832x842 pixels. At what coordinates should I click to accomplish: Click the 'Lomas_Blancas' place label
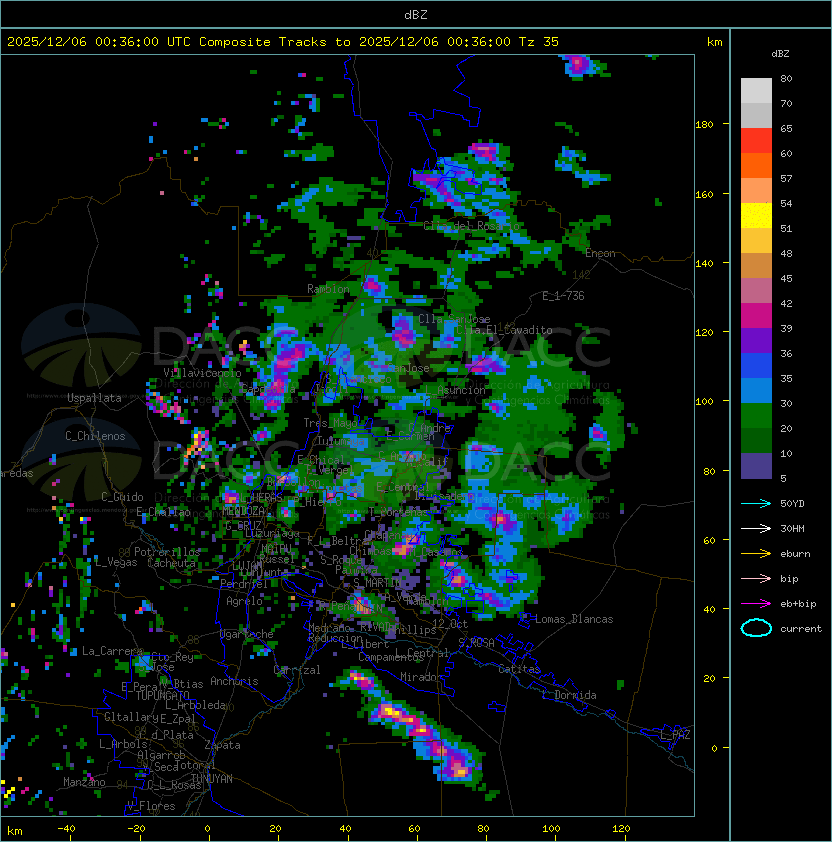click(x=574, y=619)
